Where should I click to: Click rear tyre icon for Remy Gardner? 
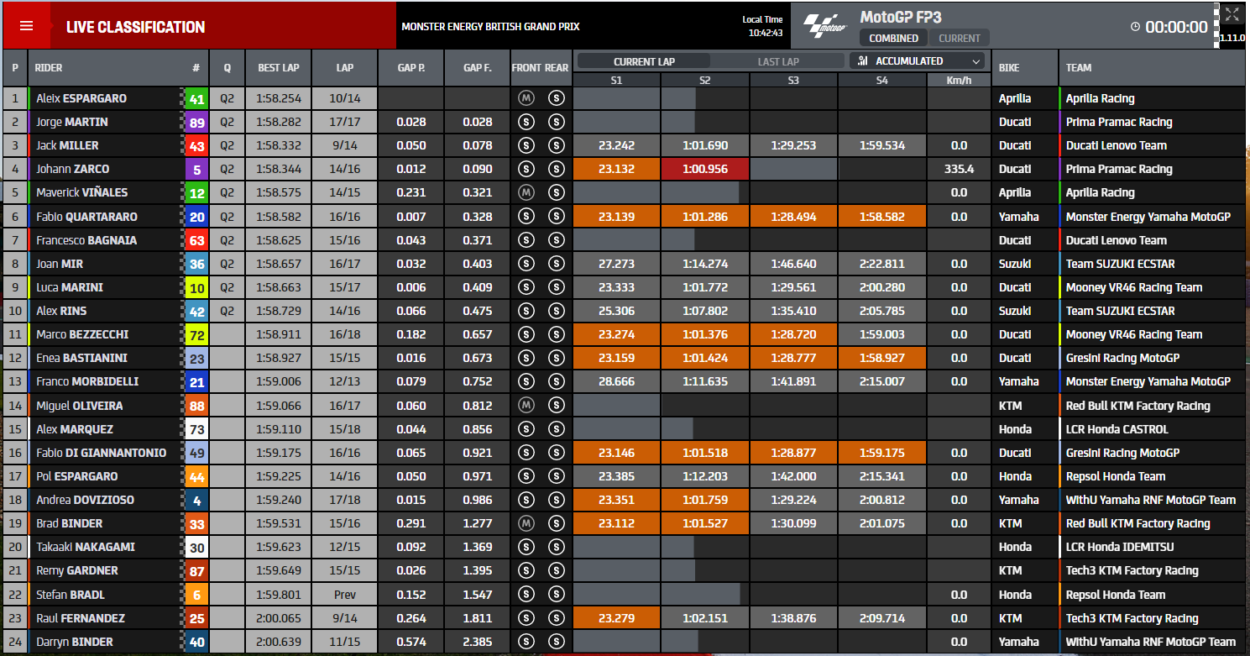coord(556,570)
